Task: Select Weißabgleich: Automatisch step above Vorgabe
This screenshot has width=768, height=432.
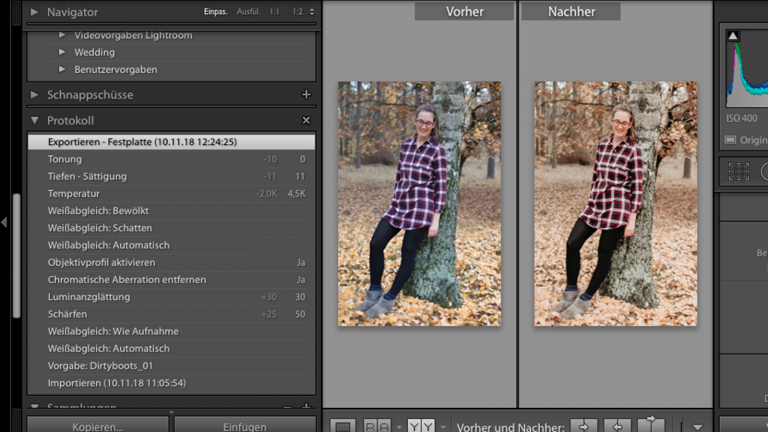Action: (x=171, y=349)
